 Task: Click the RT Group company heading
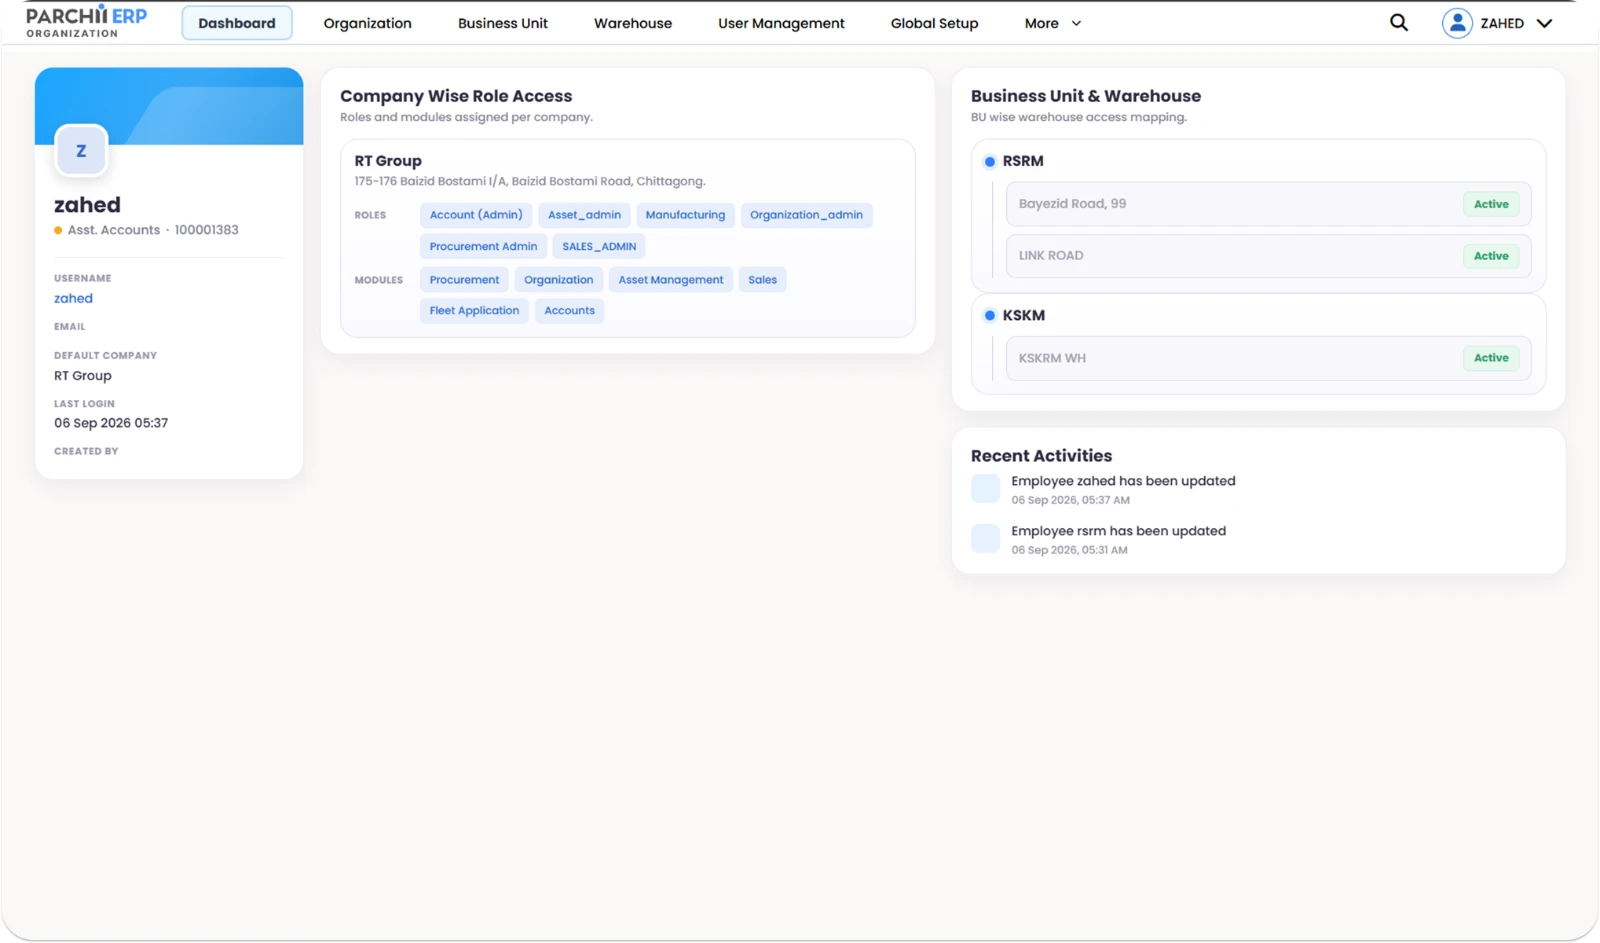pyautogui.click(x=388, y=161)
